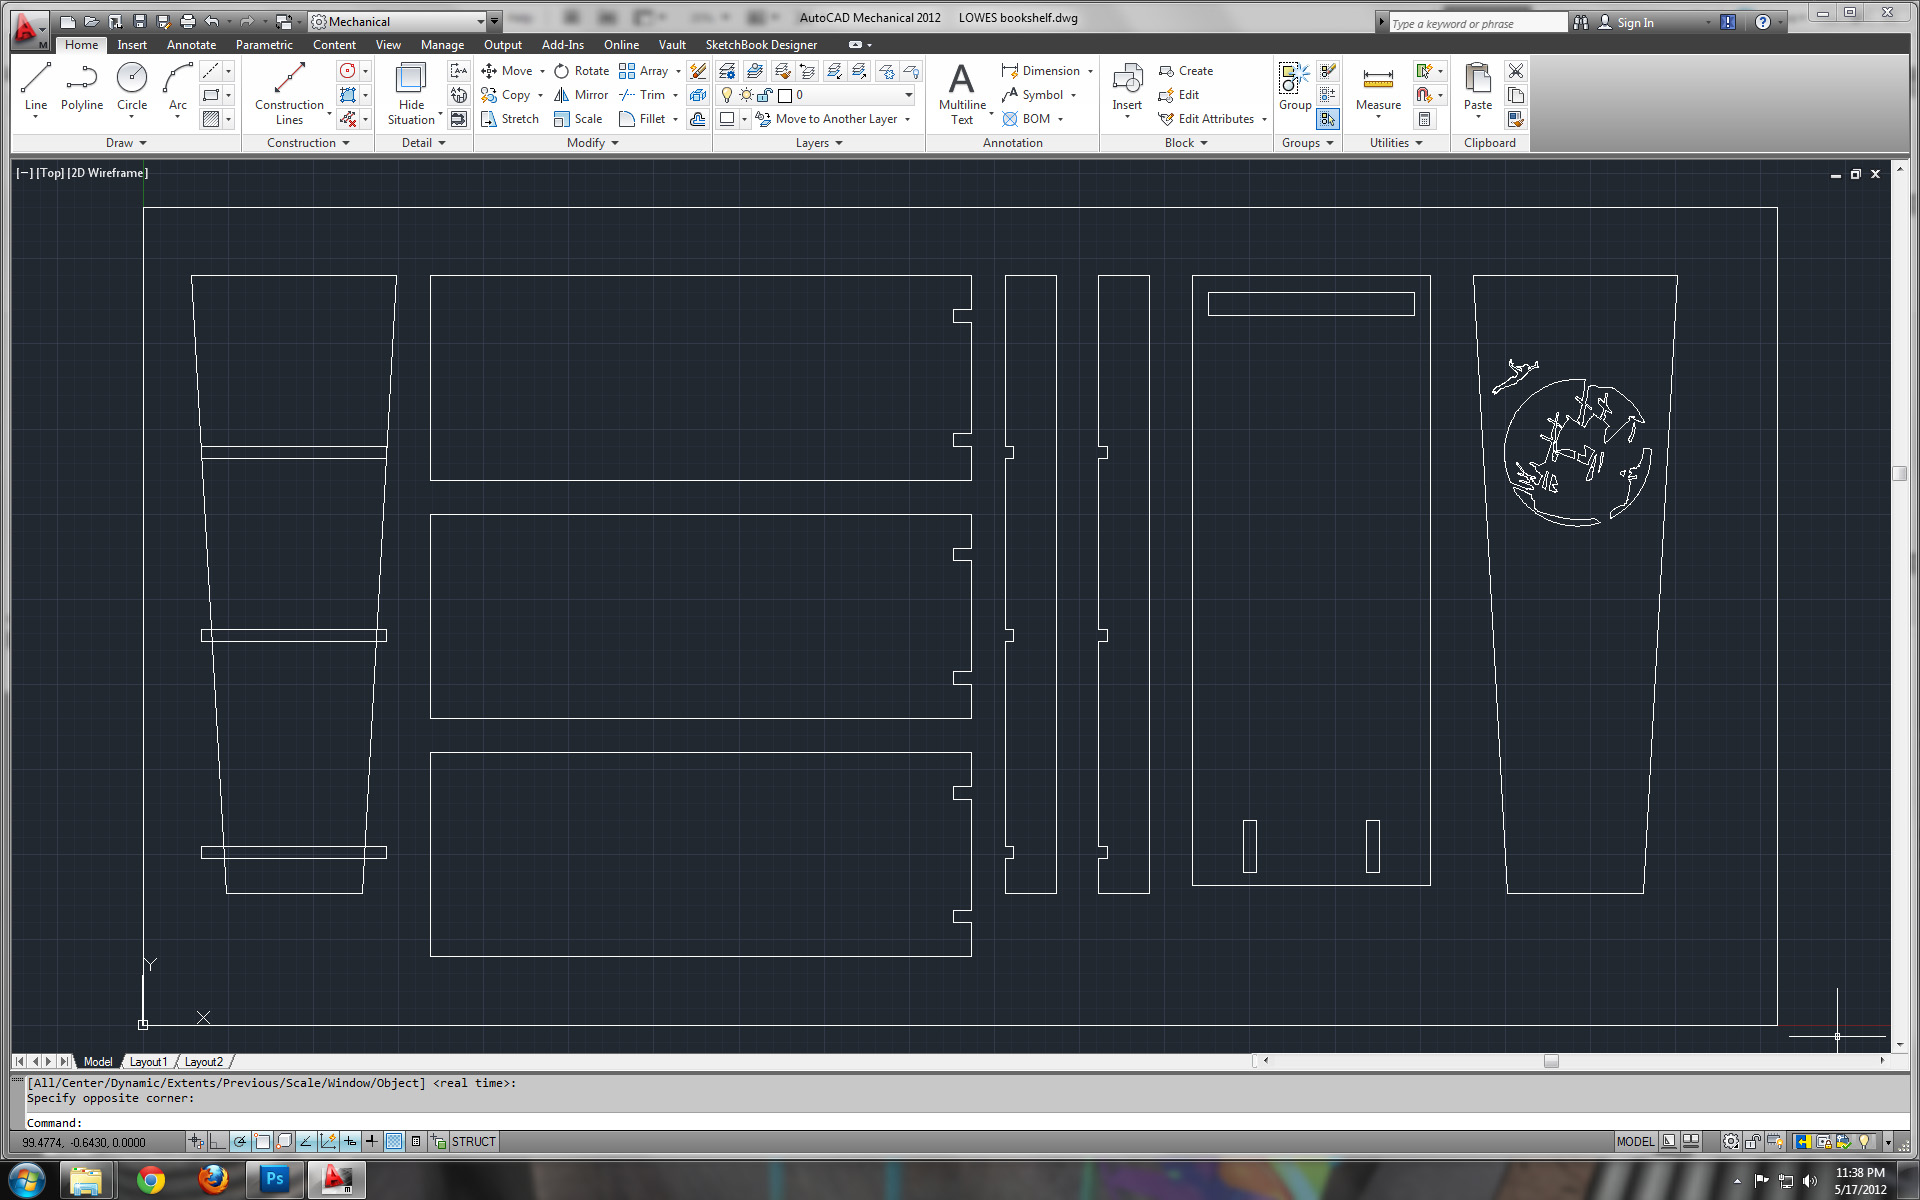Open the Insert ribbon tab

(x=131, y=45)
